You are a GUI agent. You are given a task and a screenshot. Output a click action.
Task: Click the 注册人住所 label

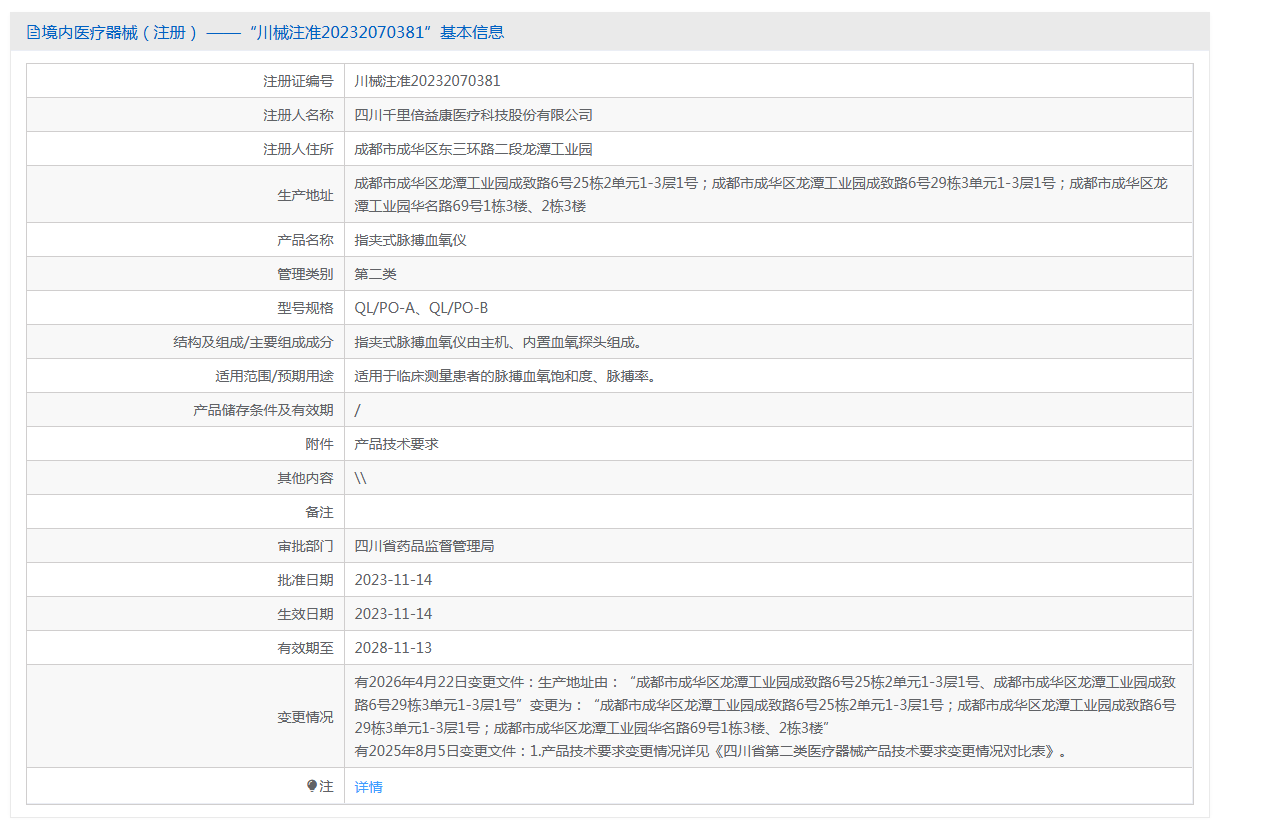coord(298,149)
